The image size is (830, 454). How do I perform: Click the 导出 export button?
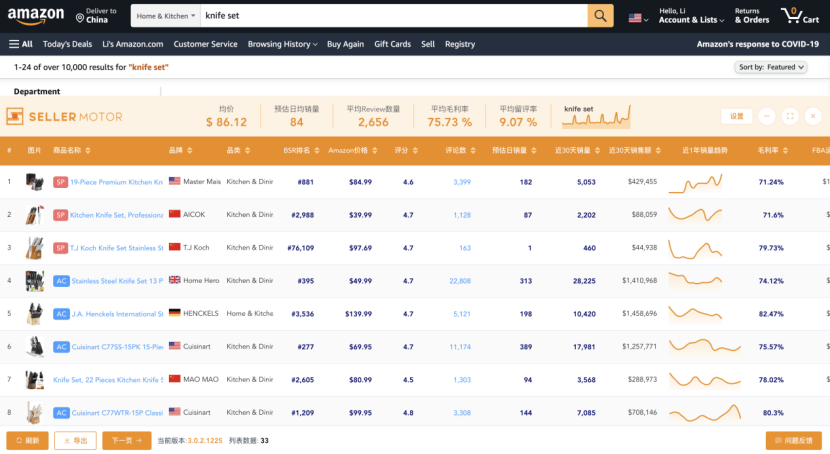(x=75, y=440)
